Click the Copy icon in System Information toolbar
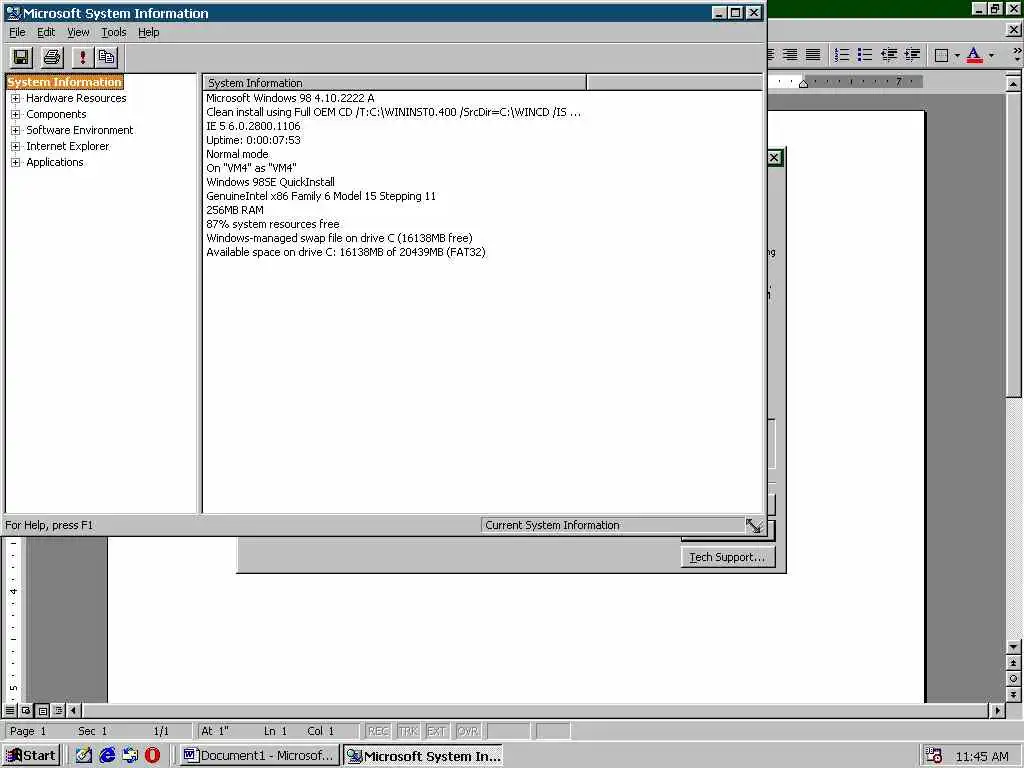 (106, 57)
